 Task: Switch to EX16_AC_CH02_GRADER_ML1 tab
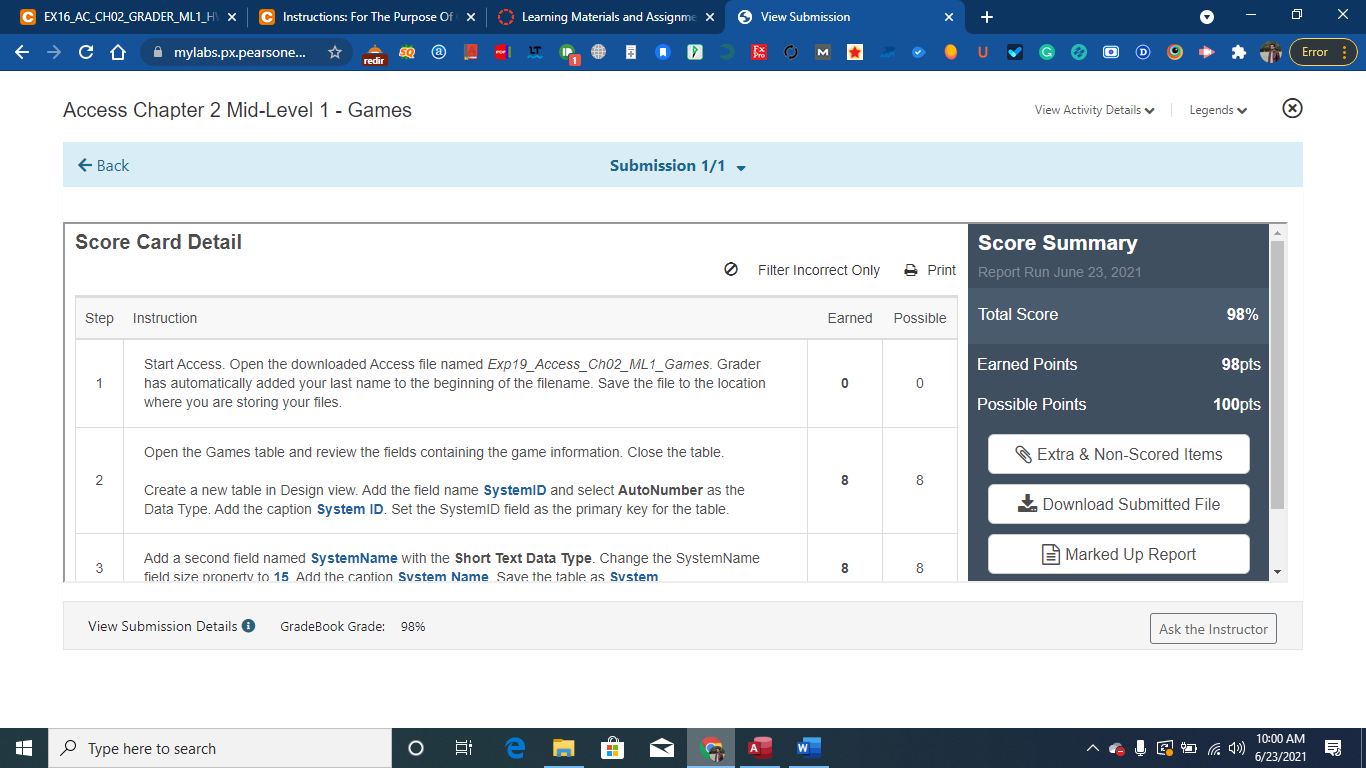pyautogui.click(x=129, y=17)
